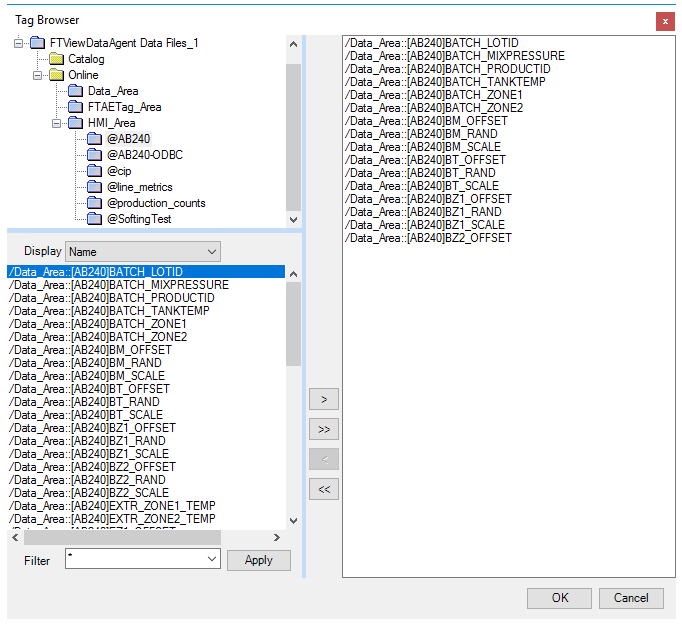
Task: Select EXTR_ZONE2_TEMP in the left tag list
Action: click(146, 519)
